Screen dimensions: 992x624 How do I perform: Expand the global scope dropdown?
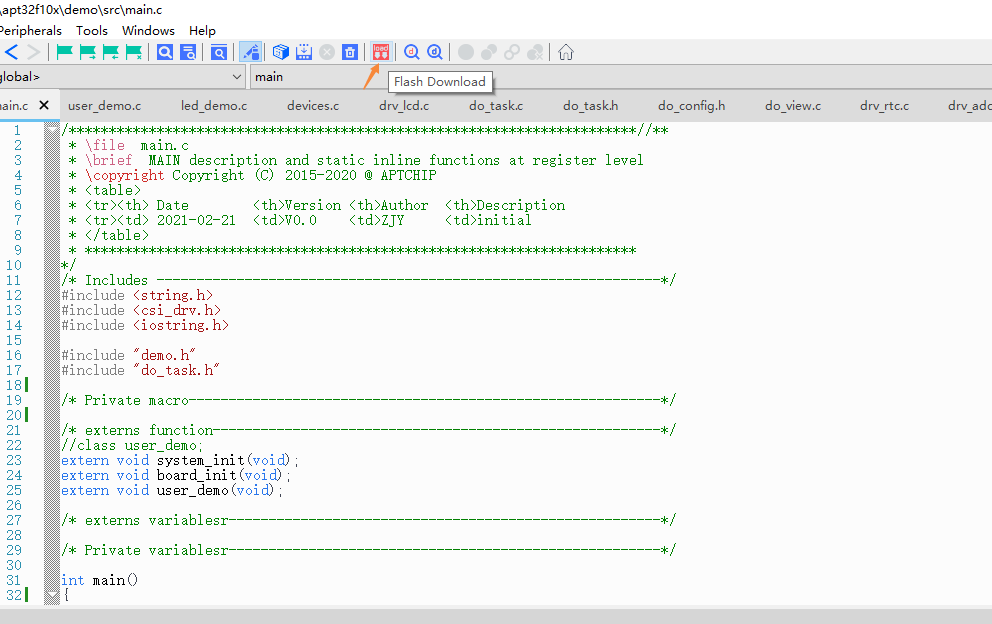pyautogui.click(x=237, y=77)
